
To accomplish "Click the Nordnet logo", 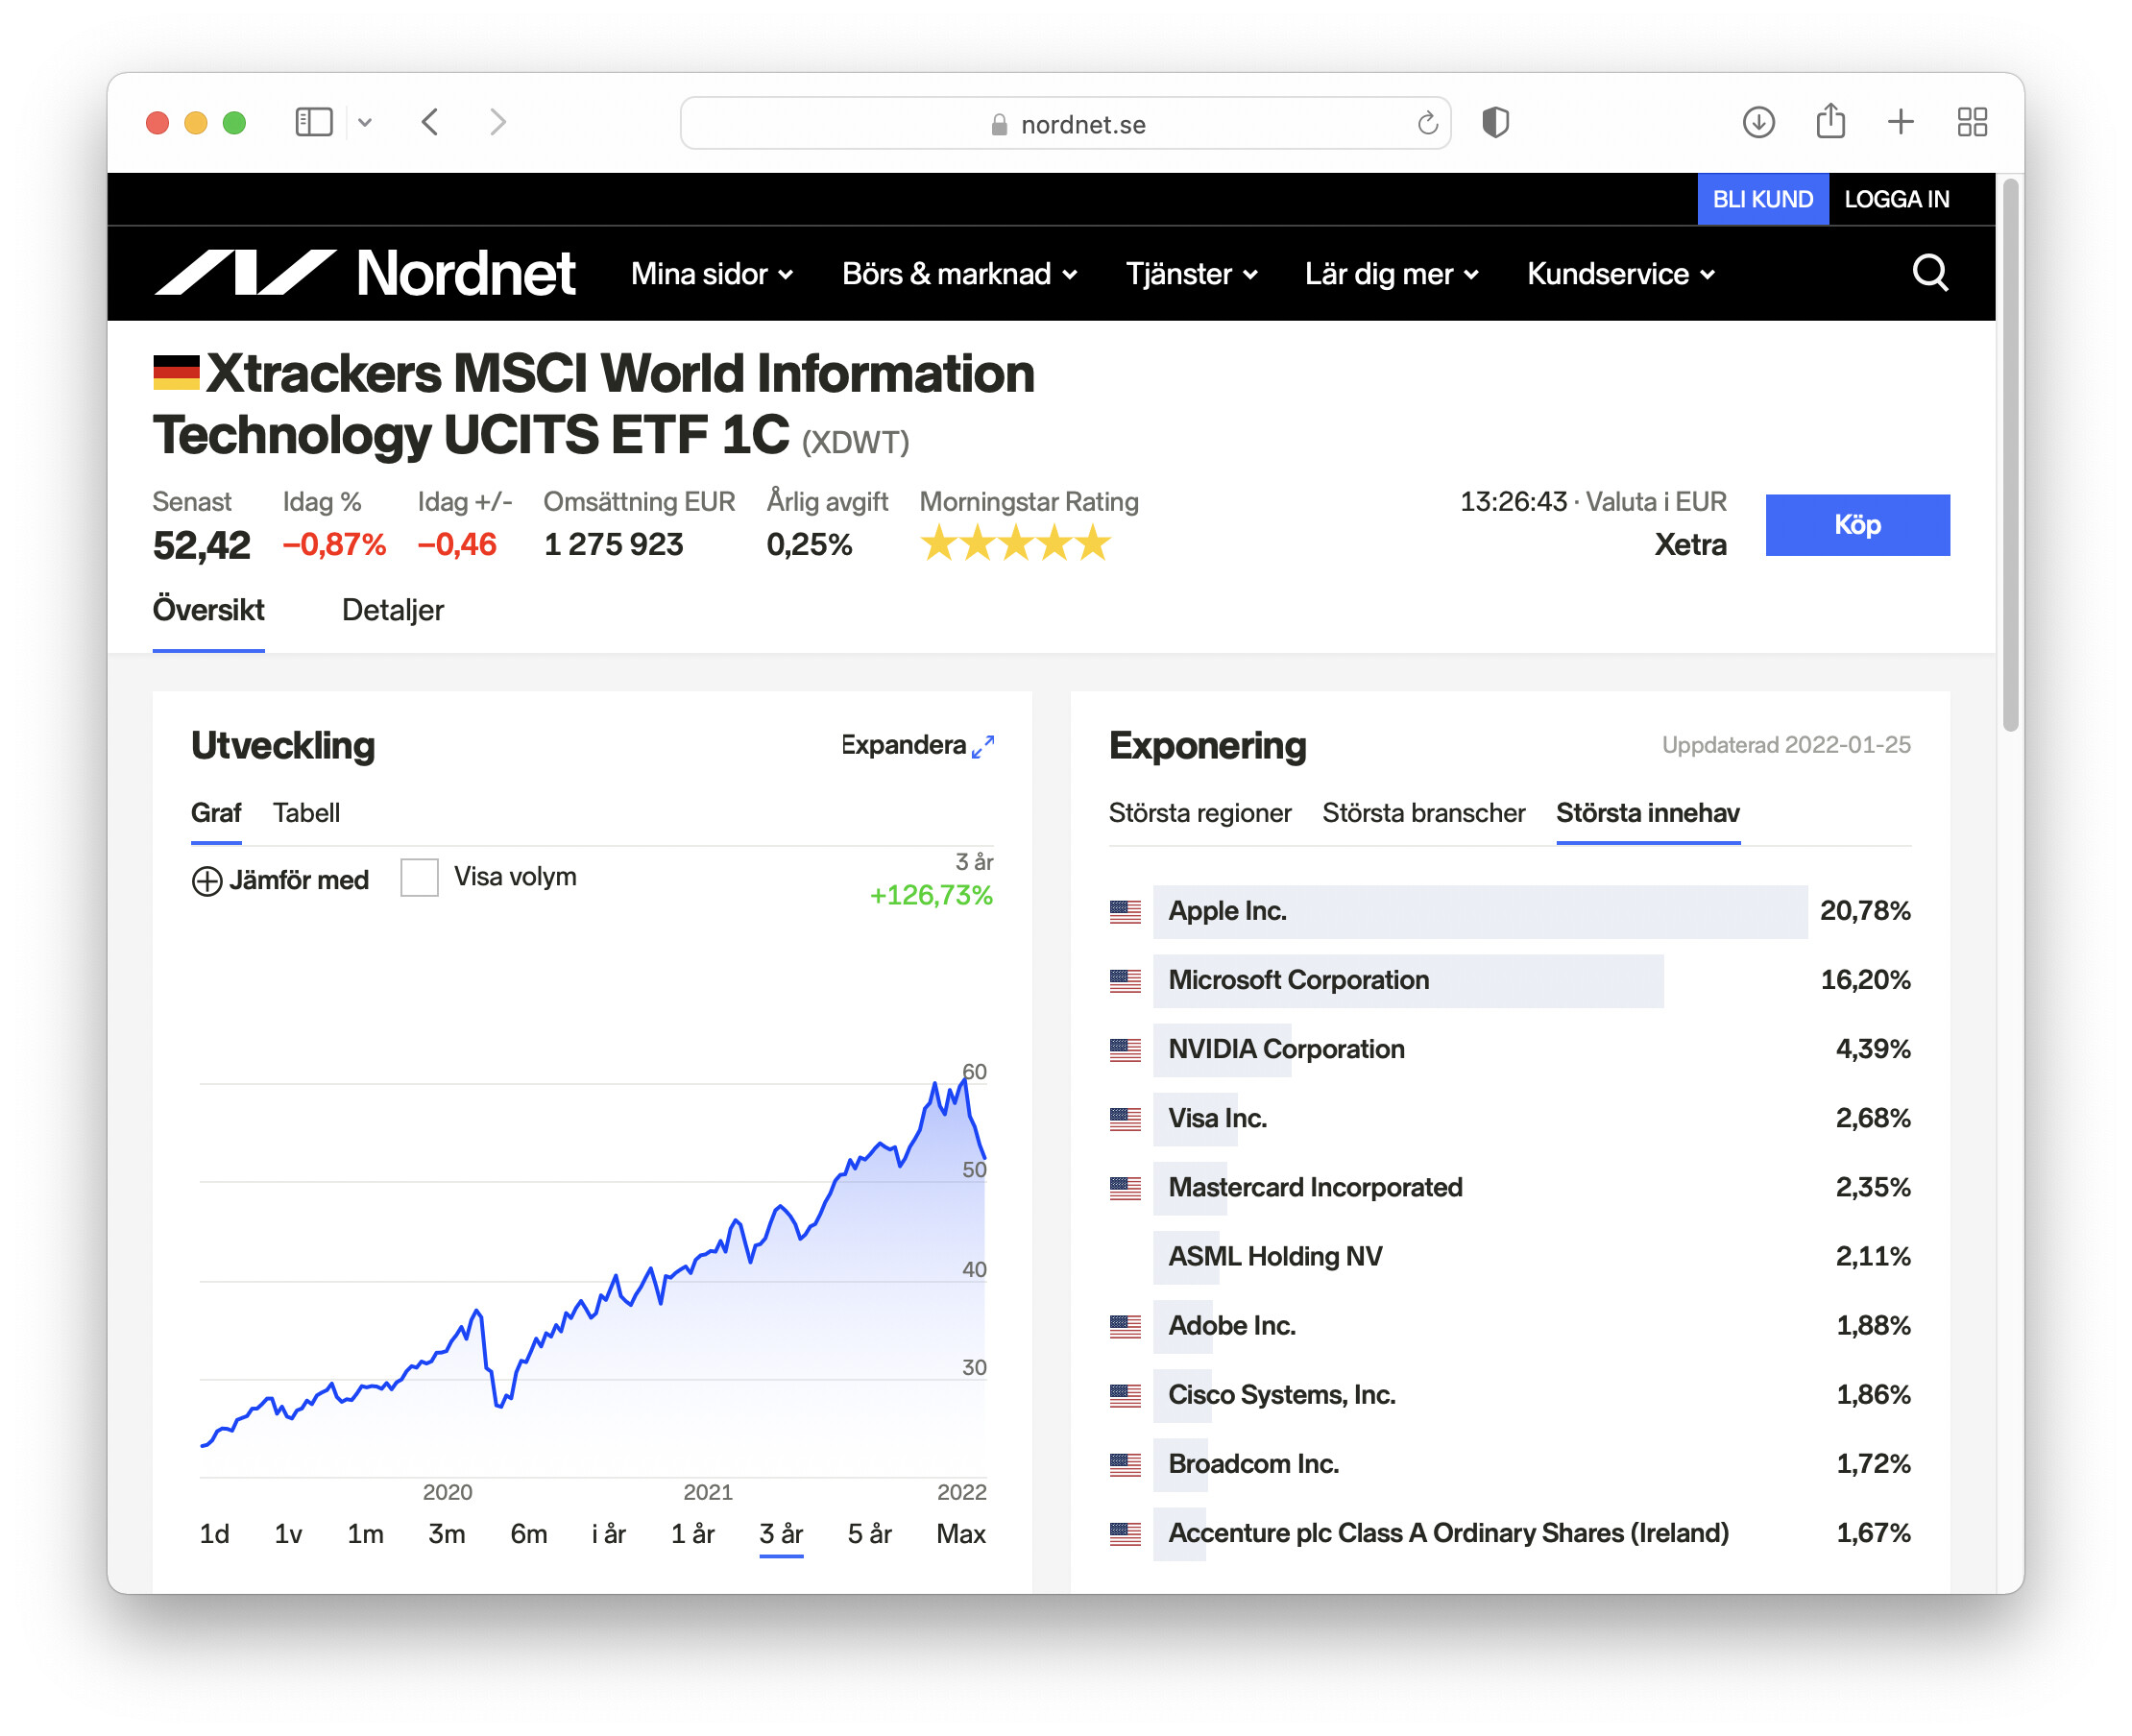I will 365,273.
